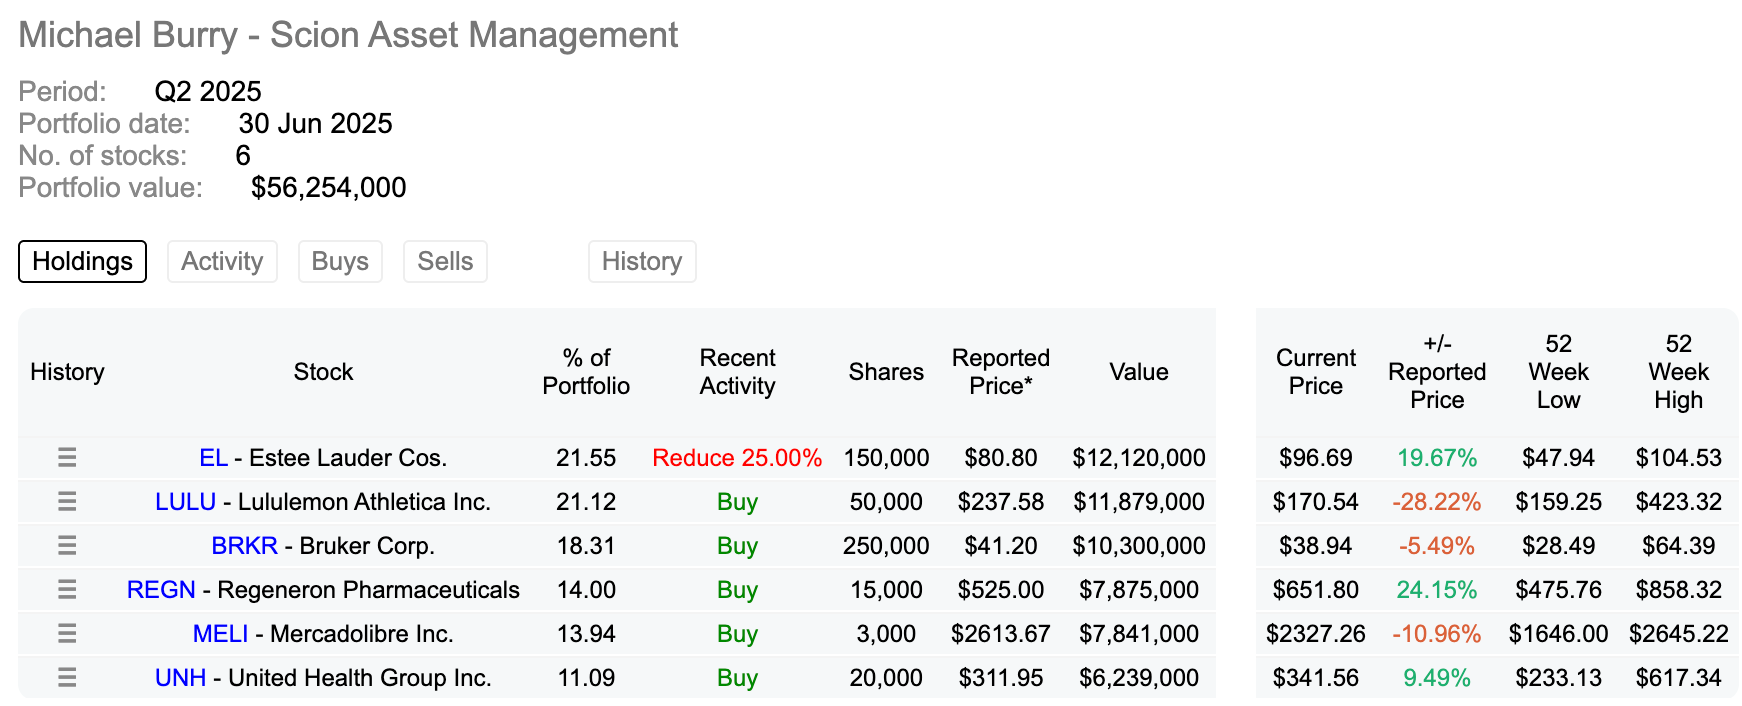Screen dimensions: 1742x706
Task: Open the UNH ticker link
Action: pos(180,678)
